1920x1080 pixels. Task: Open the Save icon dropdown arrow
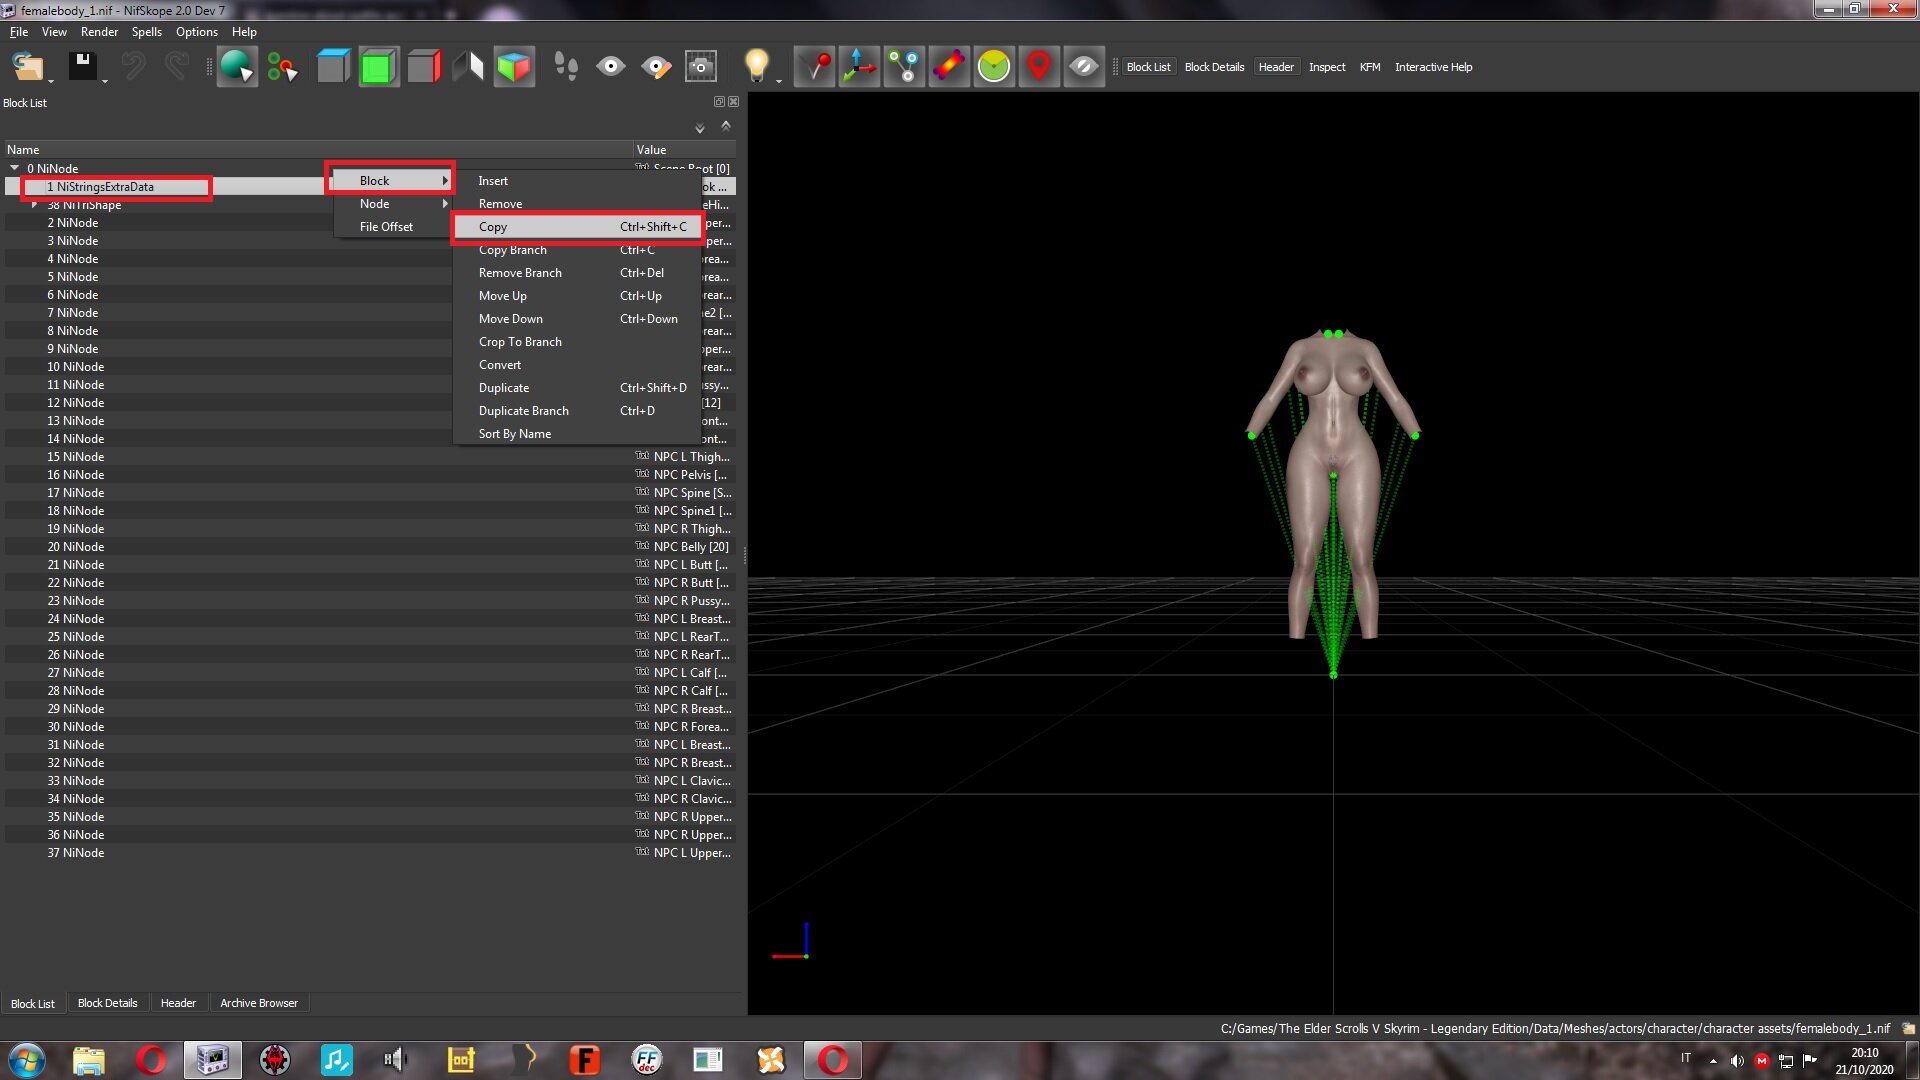(x=104, y=80)
